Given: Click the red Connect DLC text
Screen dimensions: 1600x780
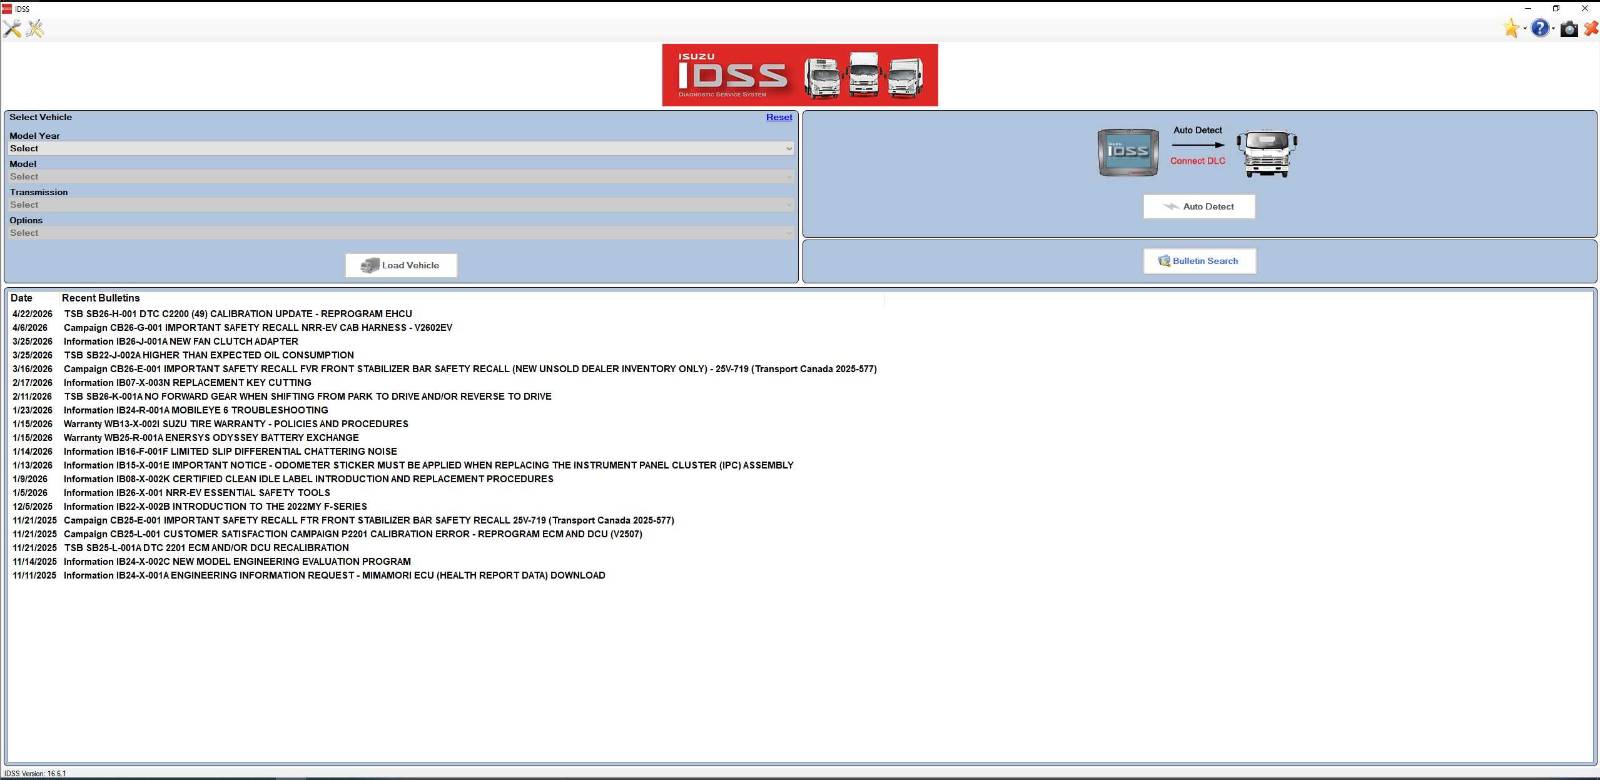Looking at the screenshot, I should [1198, 161].
